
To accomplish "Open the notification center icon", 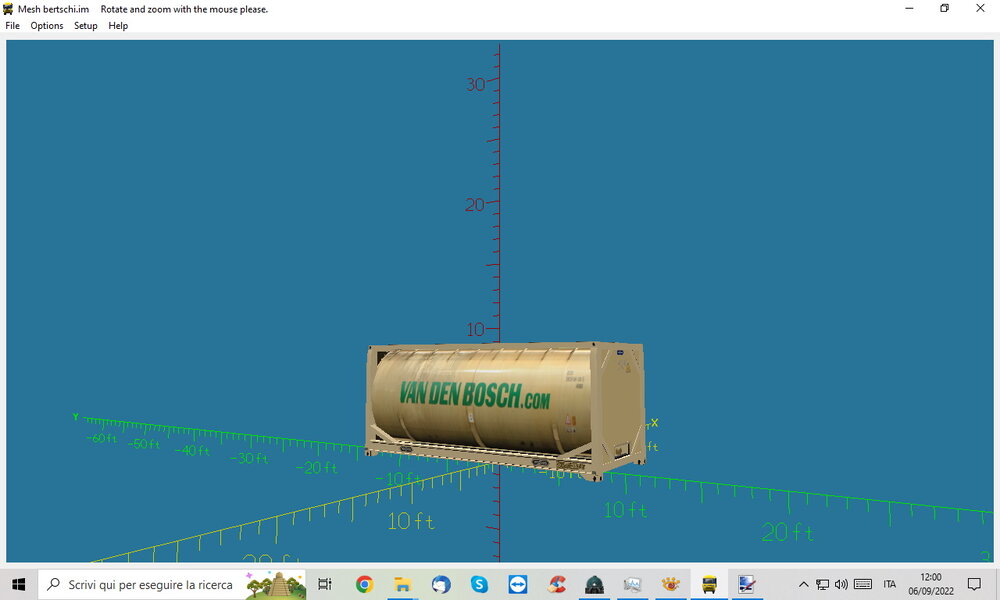I will pyautogui.click(x=974, y=584).
